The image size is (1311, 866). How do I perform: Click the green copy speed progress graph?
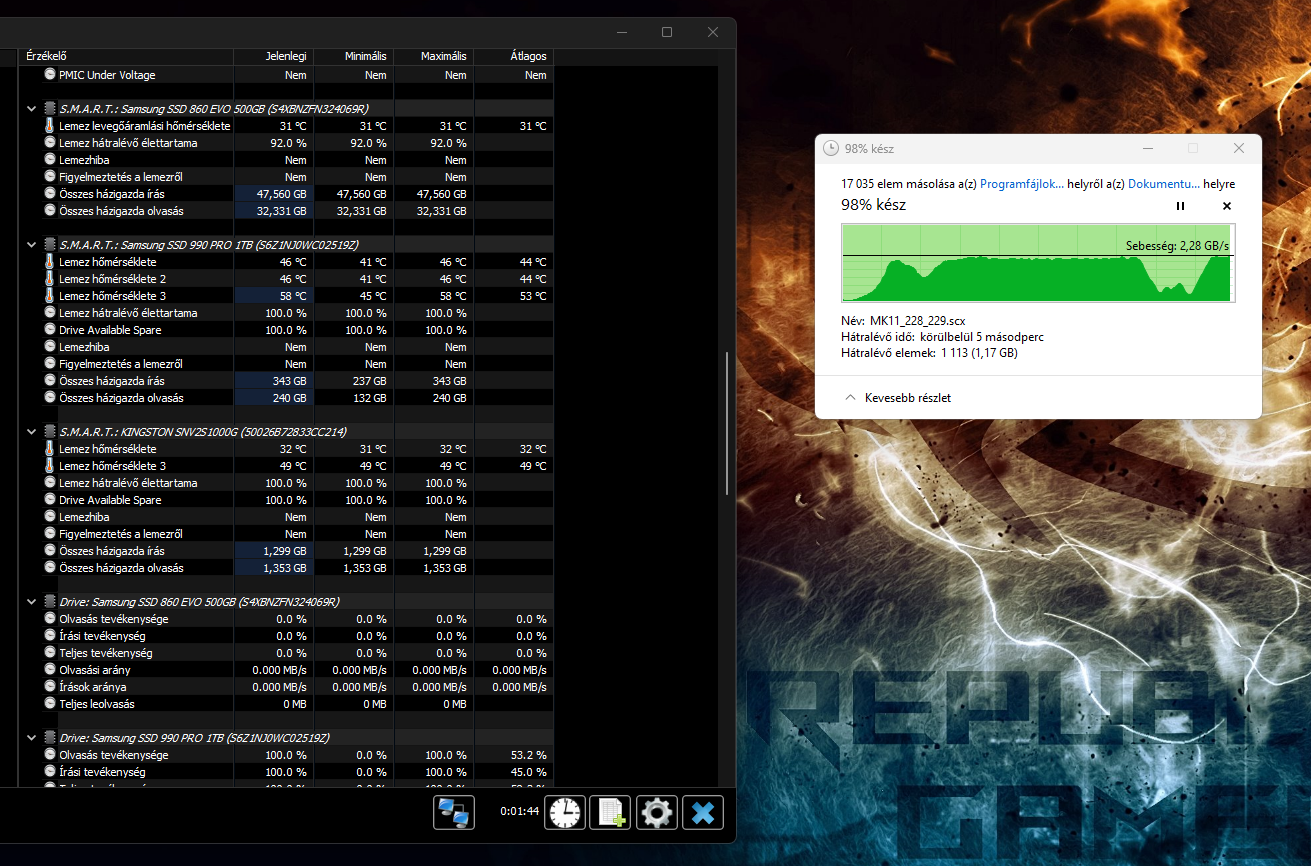tap(1038, 263)
